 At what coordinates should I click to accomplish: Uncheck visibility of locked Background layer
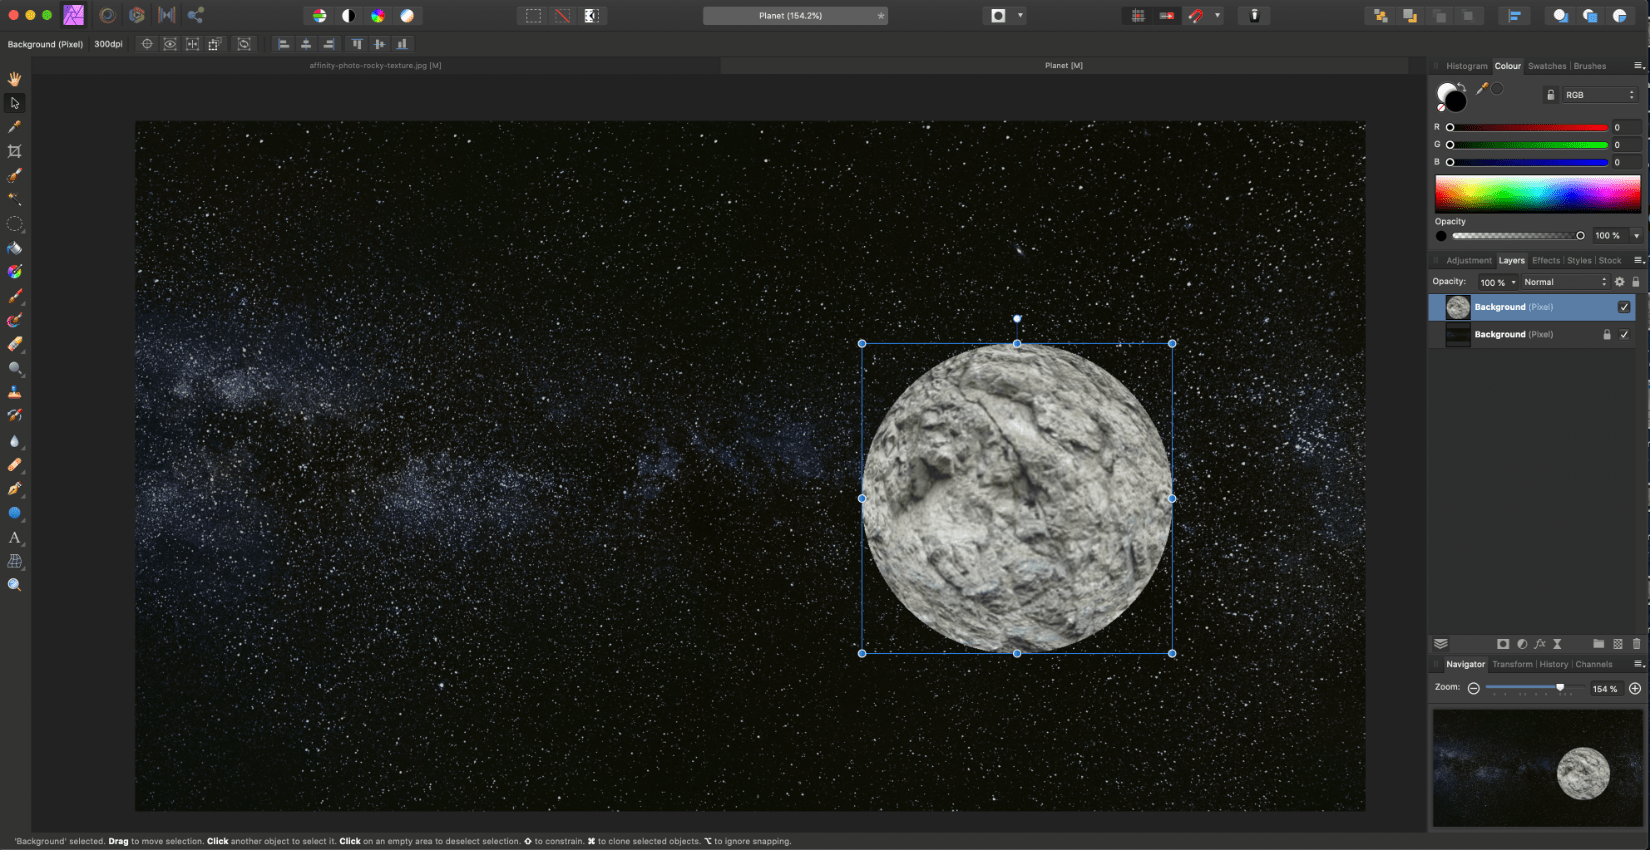pyautogui.click(x=1624, y=335)
